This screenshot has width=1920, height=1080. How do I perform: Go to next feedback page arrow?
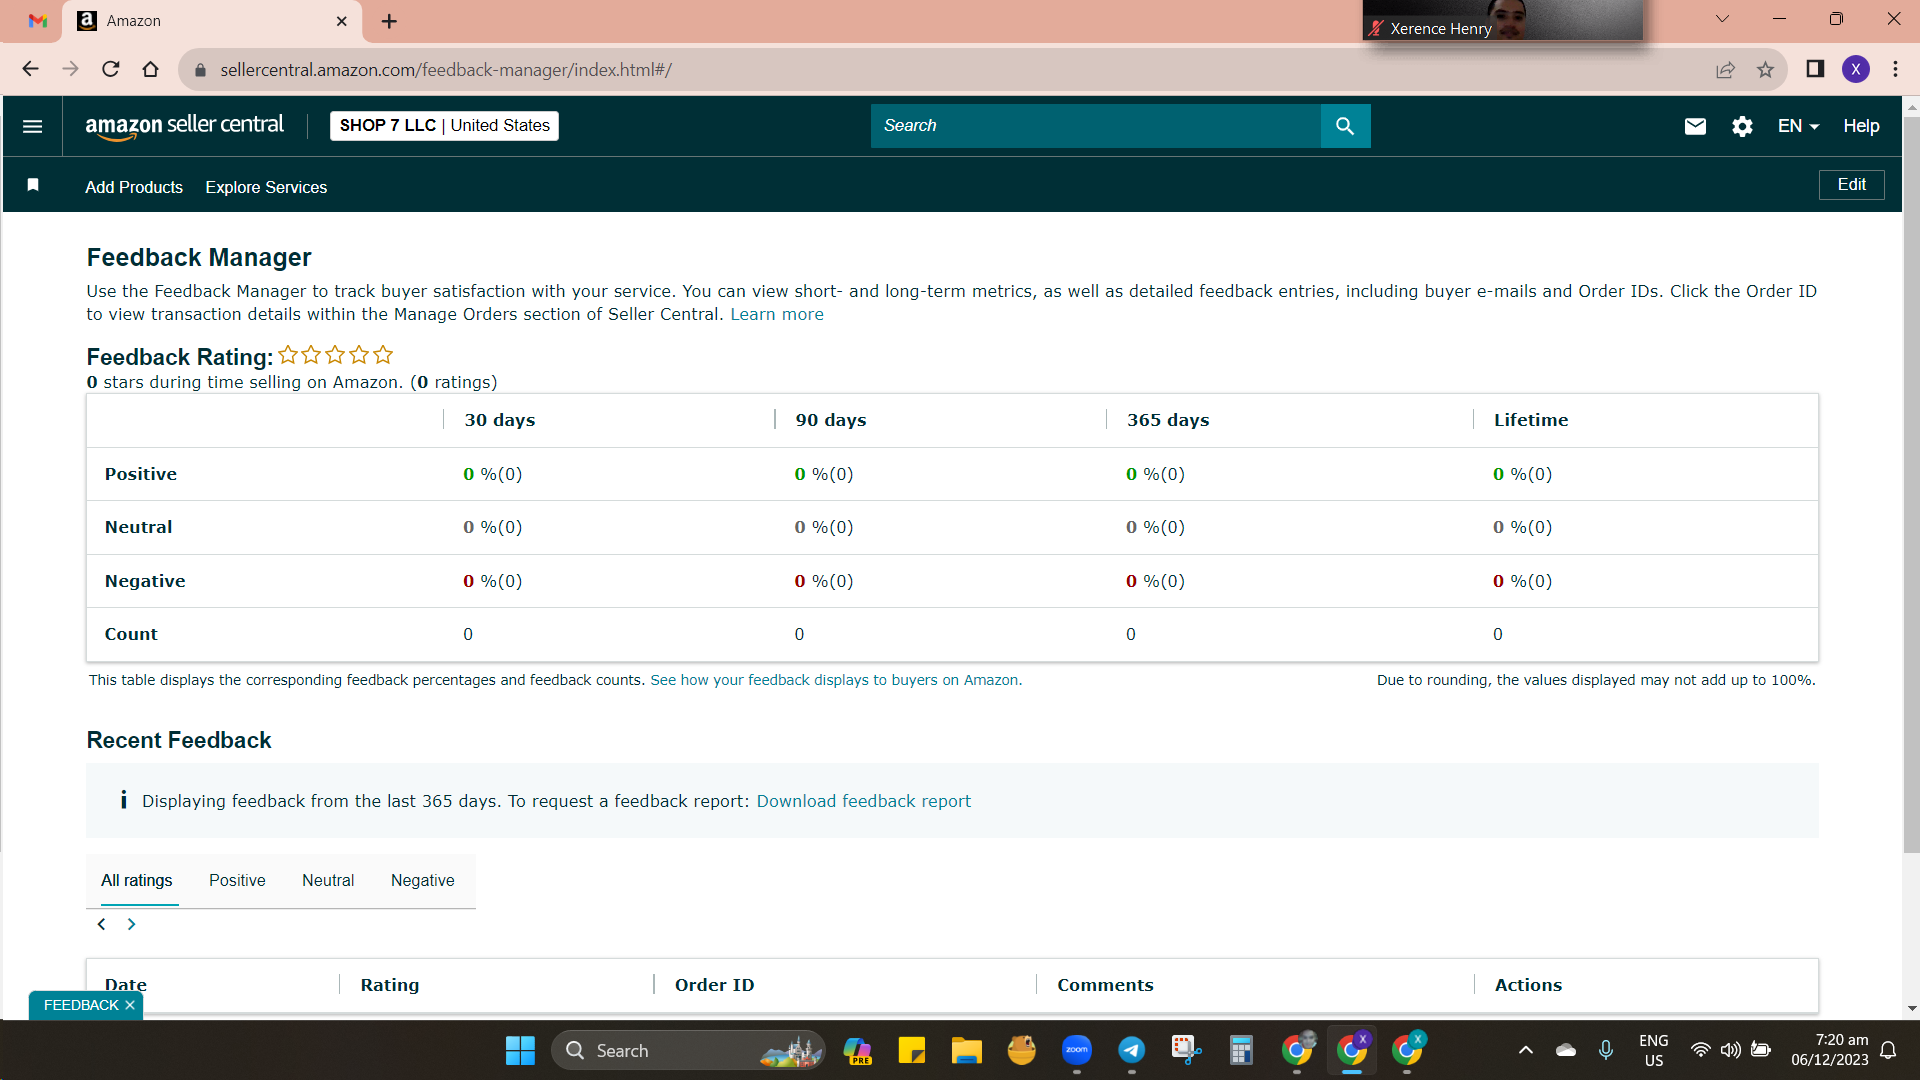tap(131, 924)
